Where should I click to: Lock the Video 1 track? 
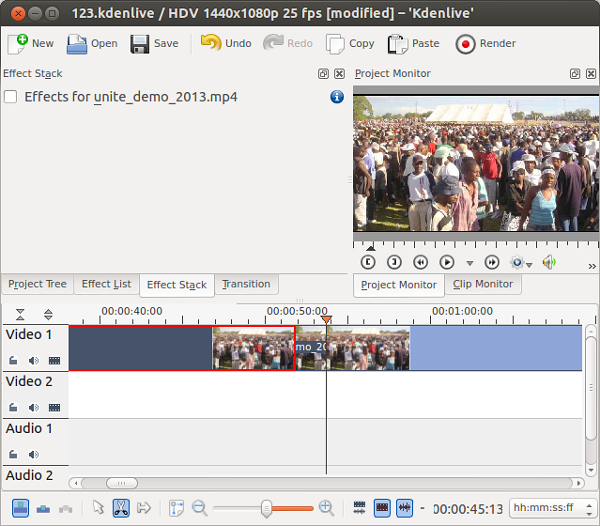coord(14,360)
